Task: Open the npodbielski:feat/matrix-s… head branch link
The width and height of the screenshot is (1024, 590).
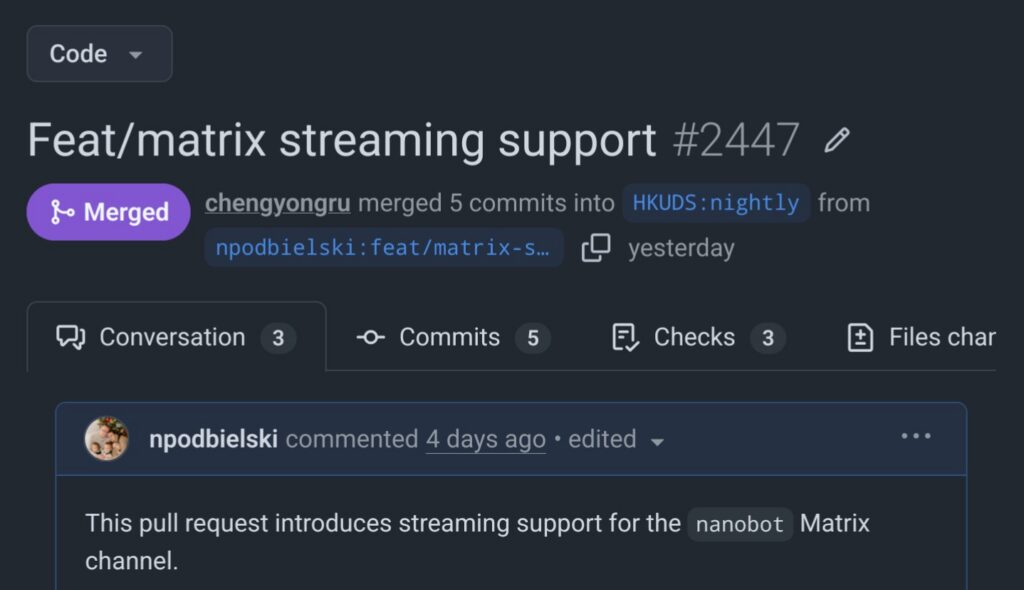Action: click(x=383, y=248)
